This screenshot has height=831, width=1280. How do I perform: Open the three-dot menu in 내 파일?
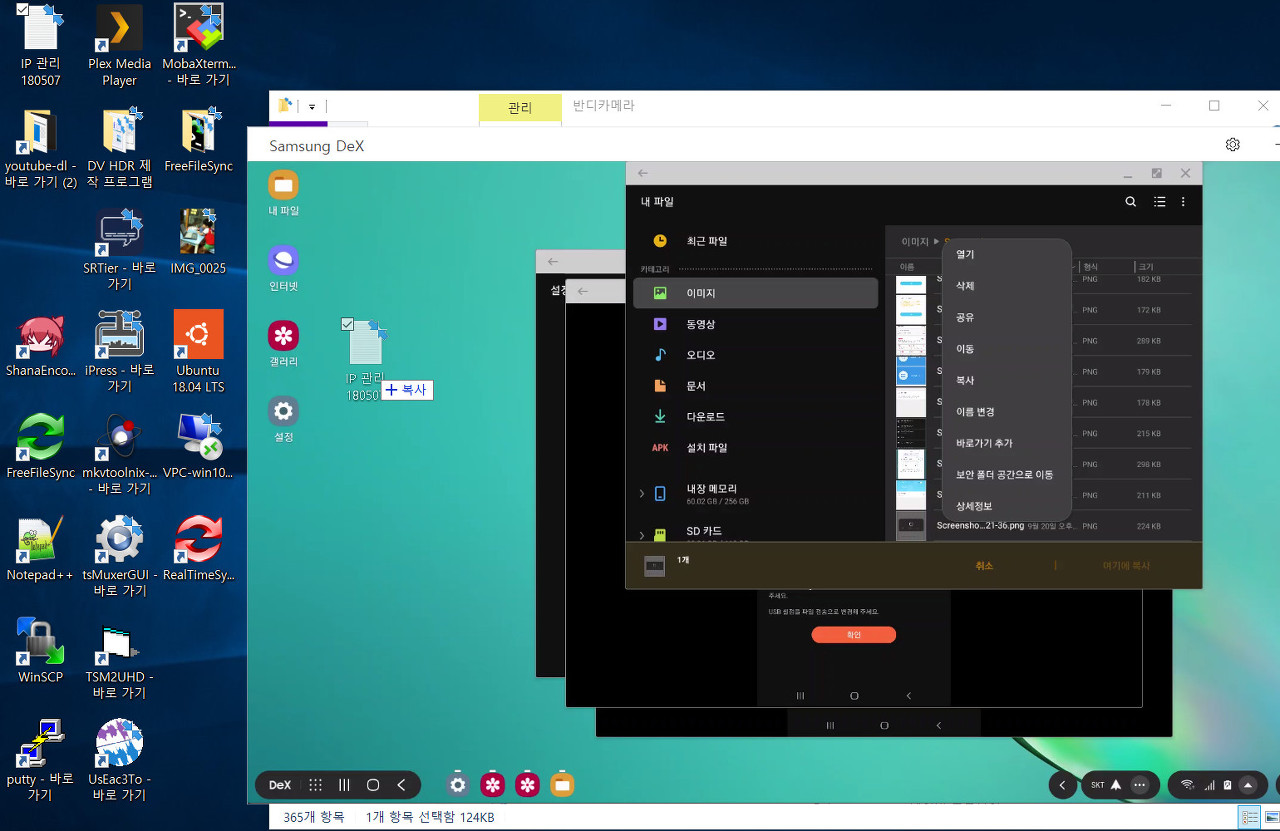click(1183, 201)
